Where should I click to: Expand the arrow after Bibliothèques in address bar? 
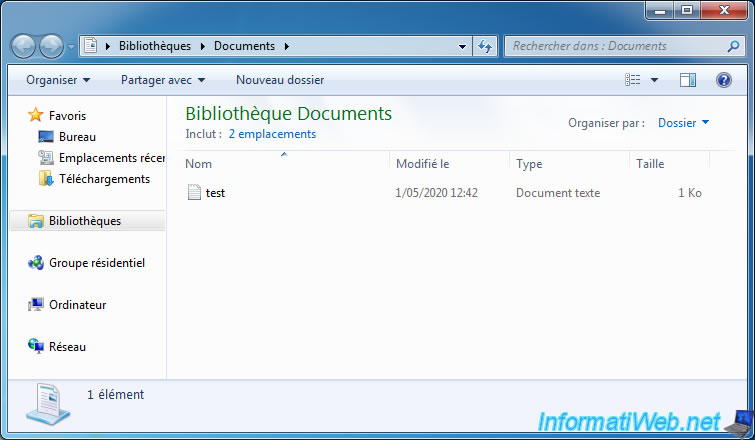[203, 46]
